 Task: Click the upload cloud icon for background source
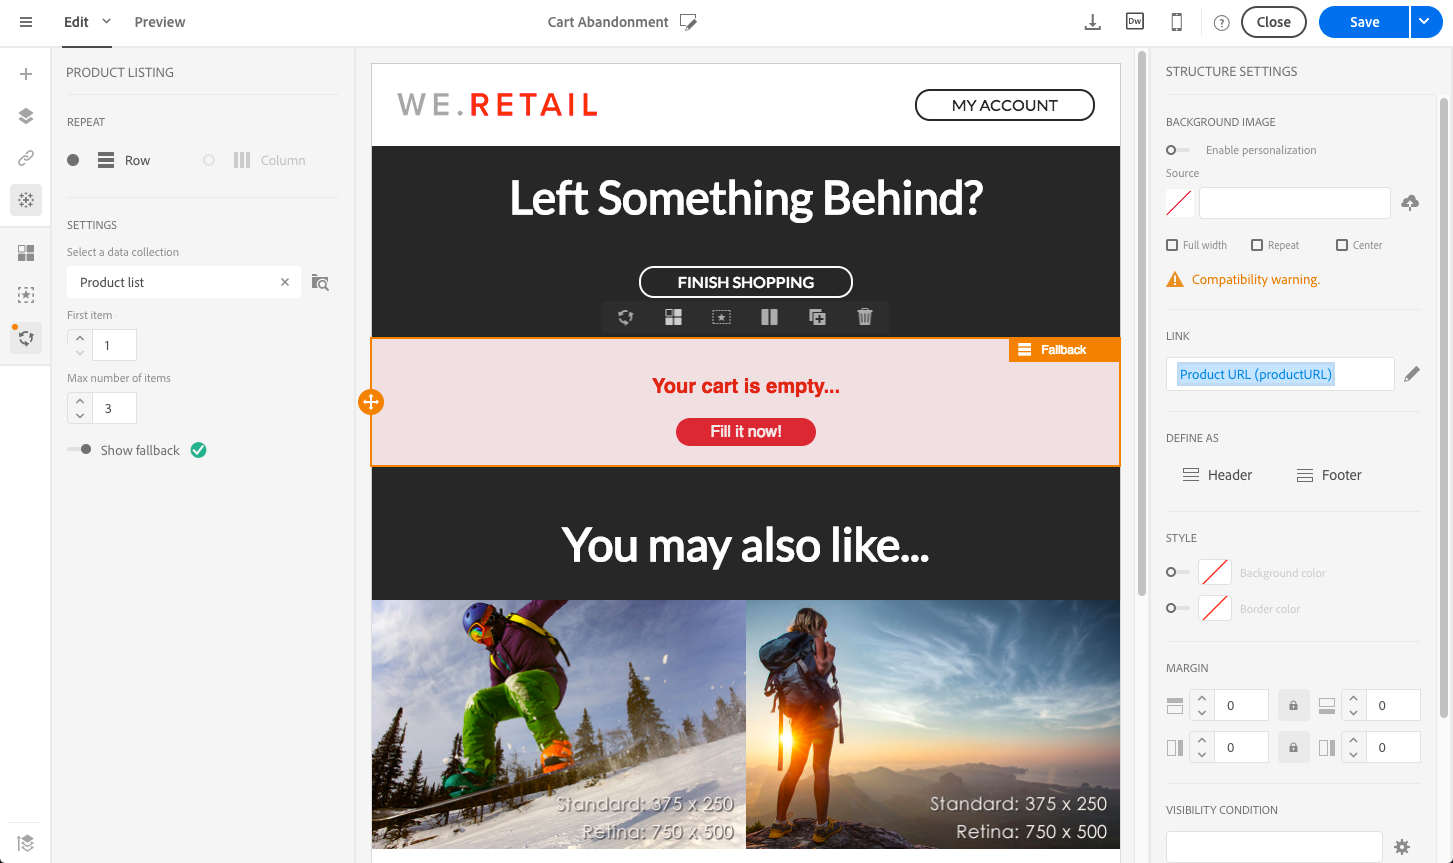pyautogui.click(x=1410, y=203)
